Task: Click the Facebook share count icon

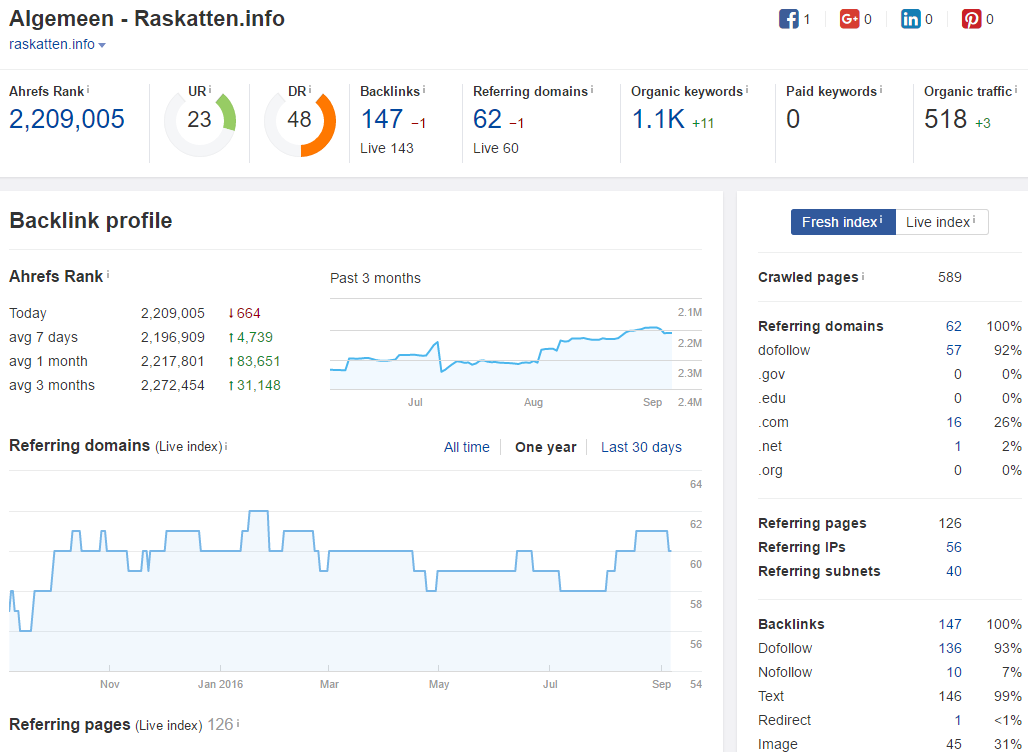Action: [x=789, y=19]
